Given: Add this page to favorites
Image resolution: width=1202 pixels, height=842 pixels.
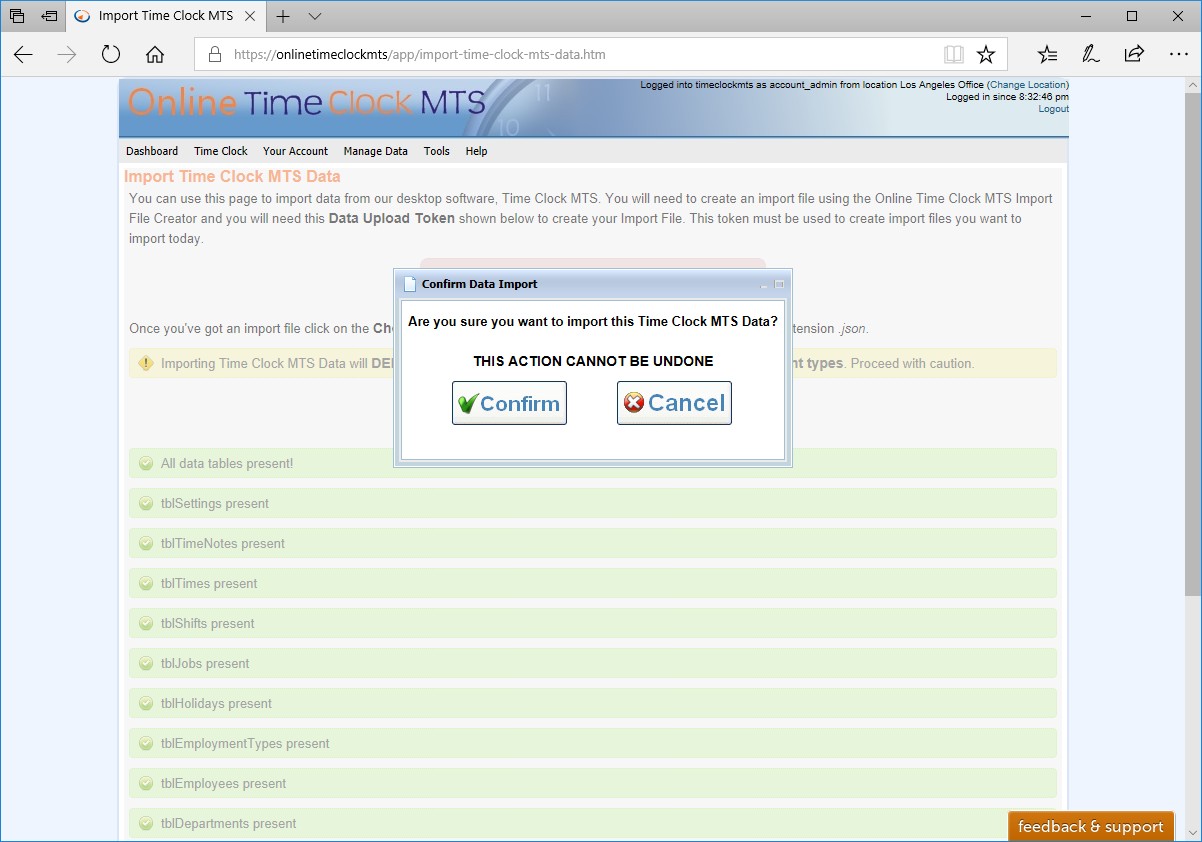Looking at the screenshot, I should coord(986,55).
